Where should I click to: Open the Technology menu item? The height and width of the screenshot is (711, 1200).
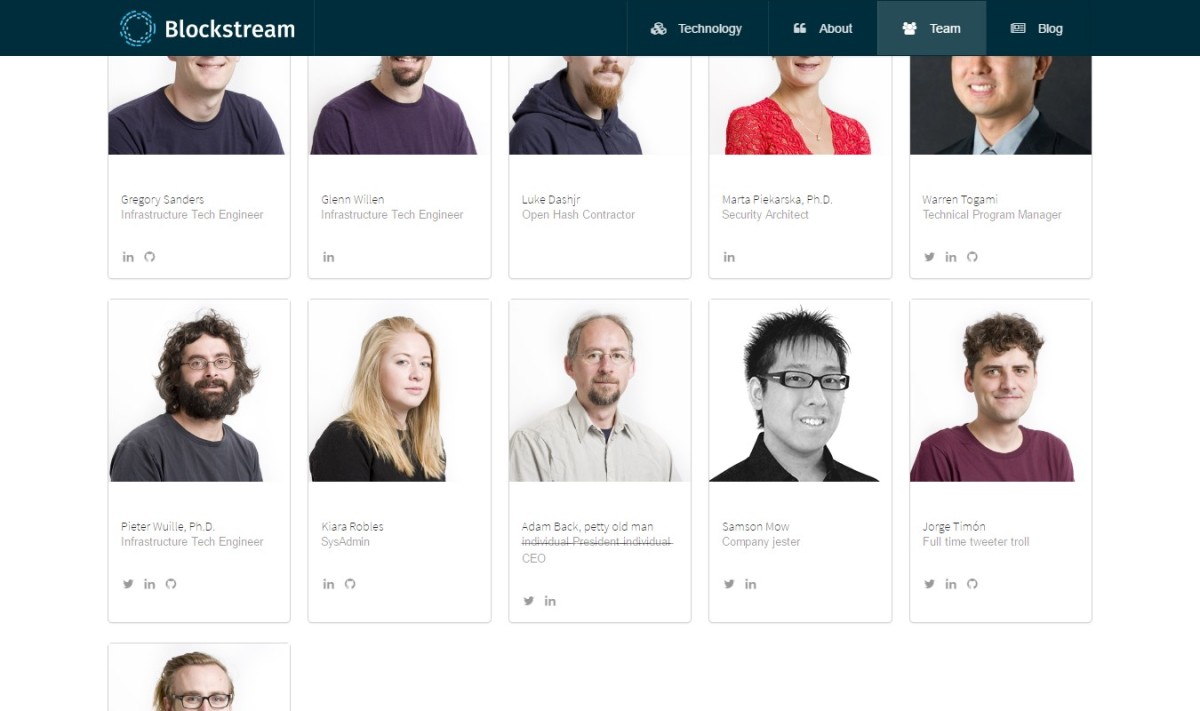click(x=697, y=28)
